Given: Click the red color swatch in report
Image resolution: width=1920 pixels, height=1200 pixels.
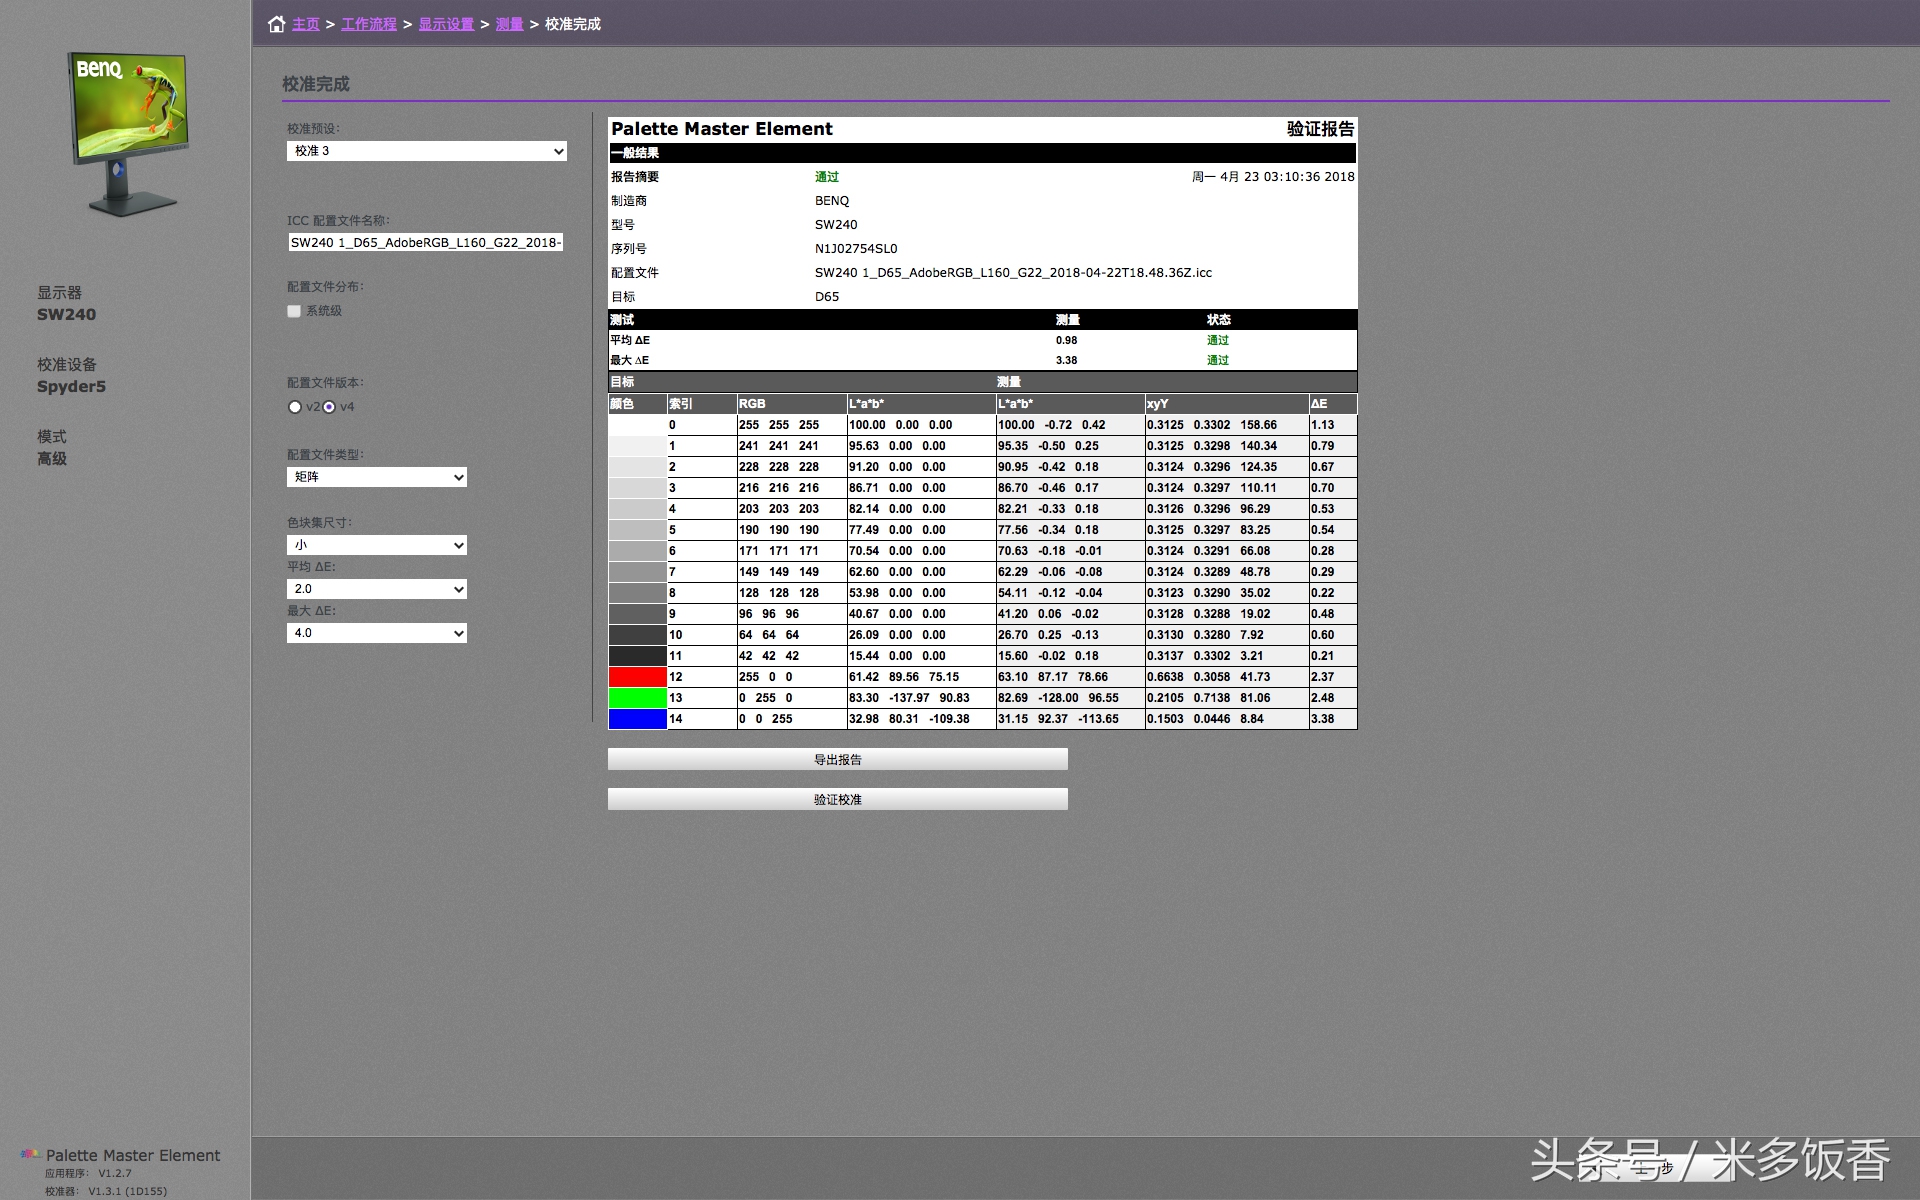Looking at the screenshot, I should [x=637, y=677].
